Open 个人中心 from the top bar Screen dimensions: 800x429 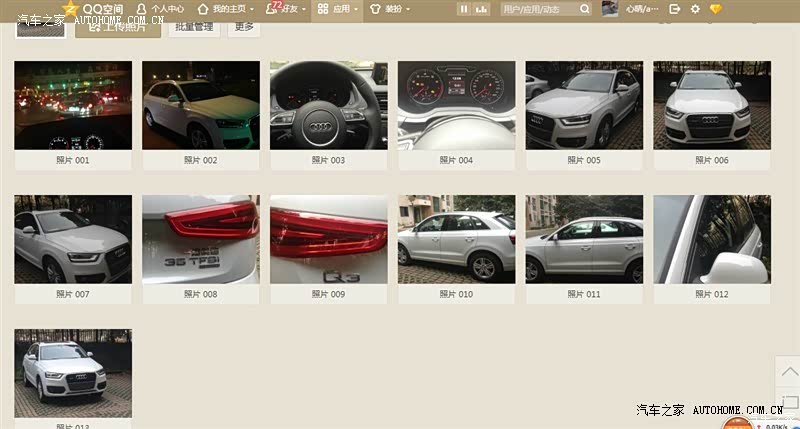tap(160, 9)
